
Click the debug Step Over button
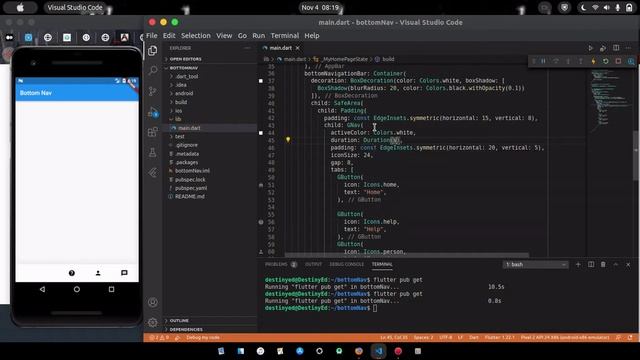click(x=556, y=61)
